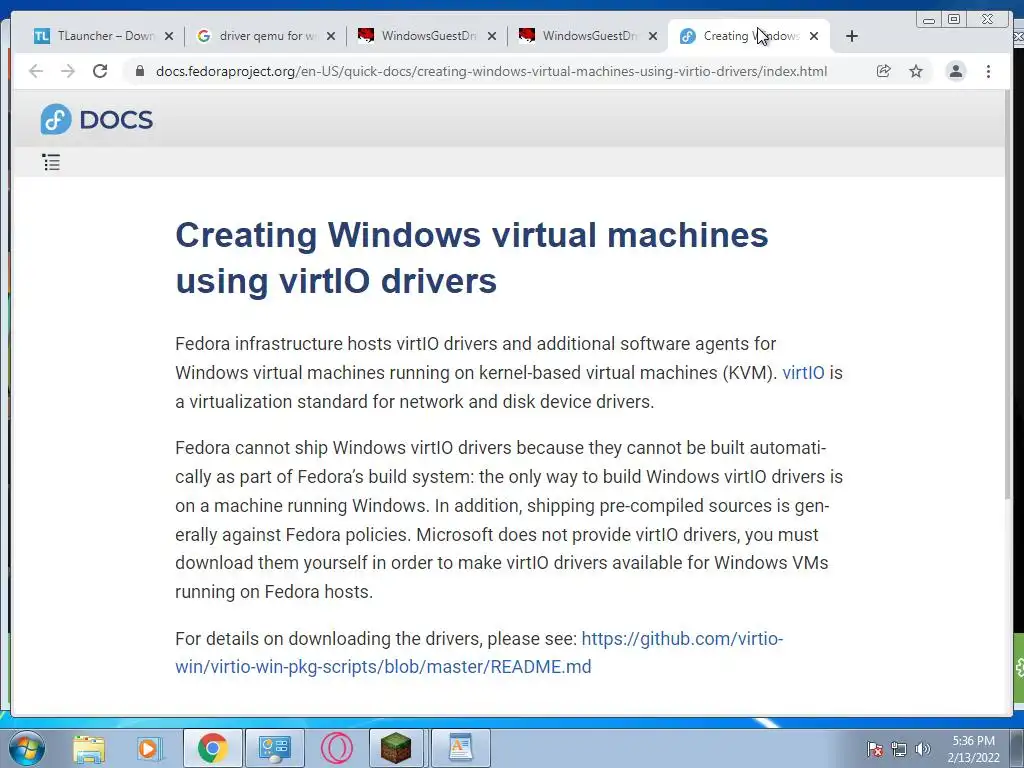This screenshot has width=1024, height=768.
Task: Open Chrome three-dot menu
Action: click(x=989, y=71)
